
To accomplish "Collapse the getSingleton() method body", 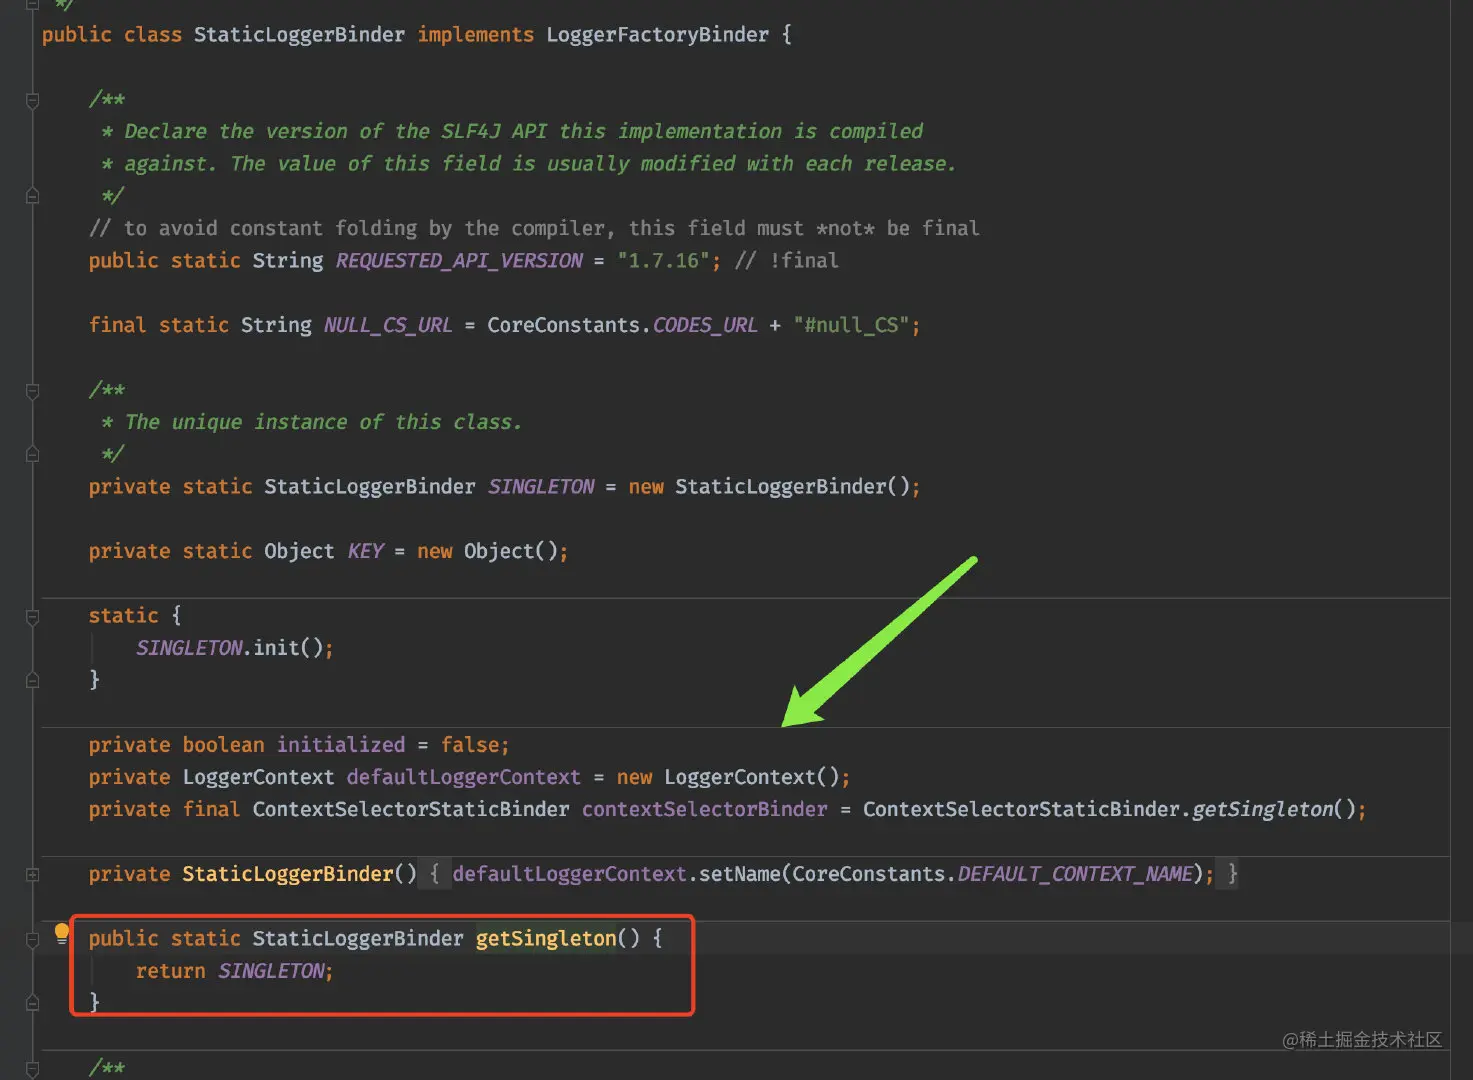I will pos(32,939).
